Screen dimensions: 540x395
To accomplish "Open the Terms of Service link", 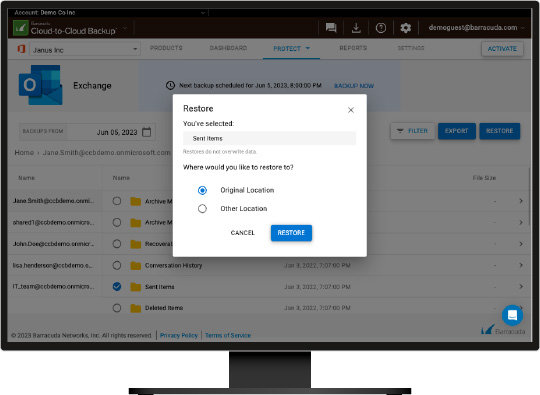I will click(x=228, y=335).
